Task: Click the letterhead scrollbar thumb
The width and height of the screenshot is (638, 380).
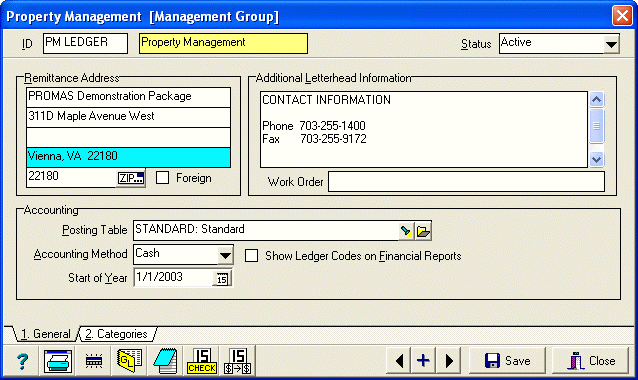Action: [x=596, y=126]
